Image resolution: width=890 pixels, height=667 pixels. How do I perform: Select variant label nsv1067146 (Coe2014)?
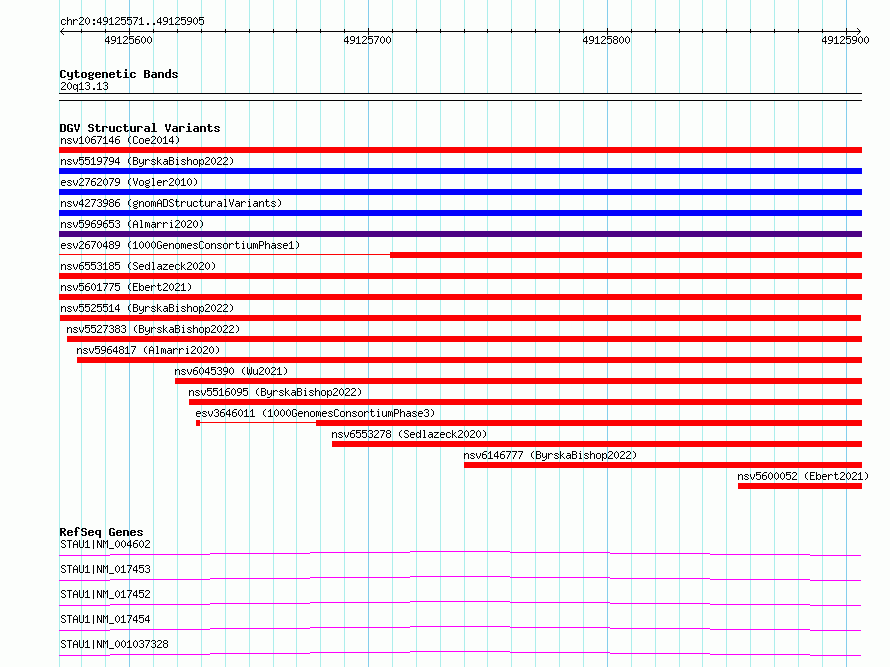pyautogui.click(x=120, y=140)
